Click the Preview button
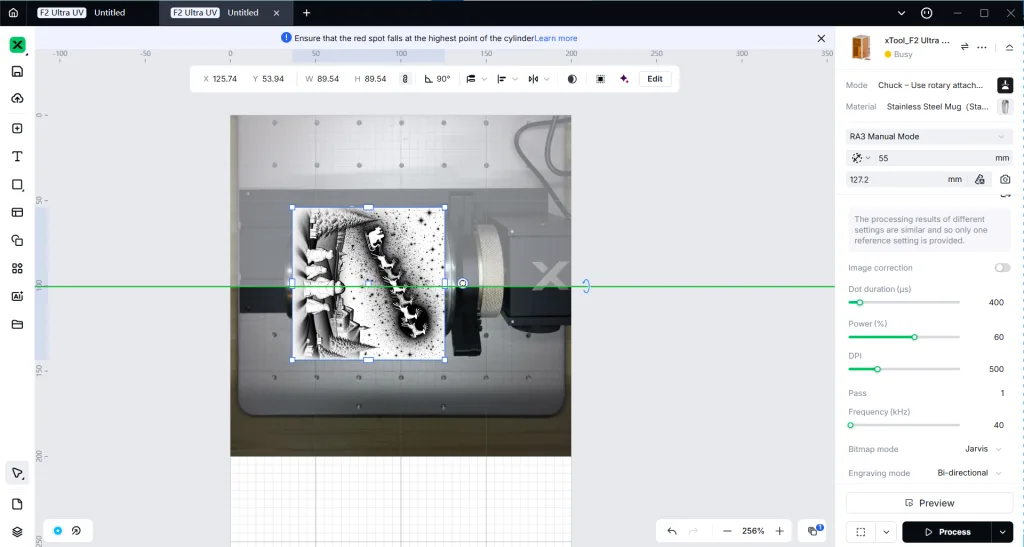The image size is (1024, 547). tap(929, 503)
